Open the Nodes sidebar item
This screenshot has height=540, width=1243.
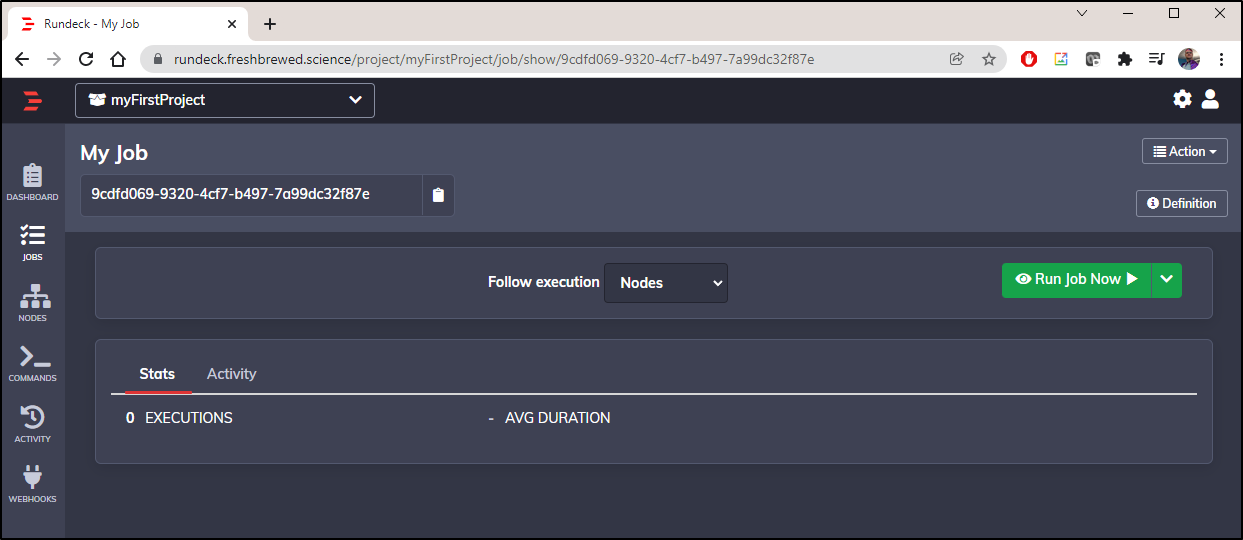32,303
